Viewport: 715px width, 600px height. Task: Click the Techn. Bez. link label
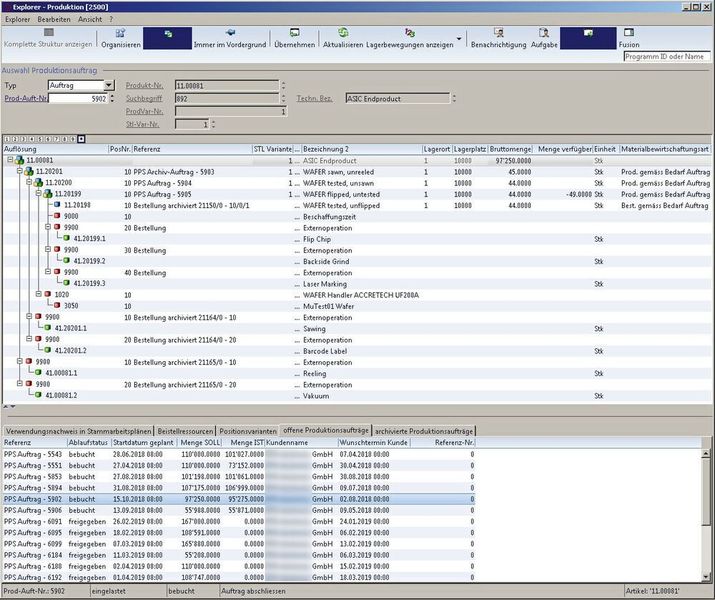(314, 98)
